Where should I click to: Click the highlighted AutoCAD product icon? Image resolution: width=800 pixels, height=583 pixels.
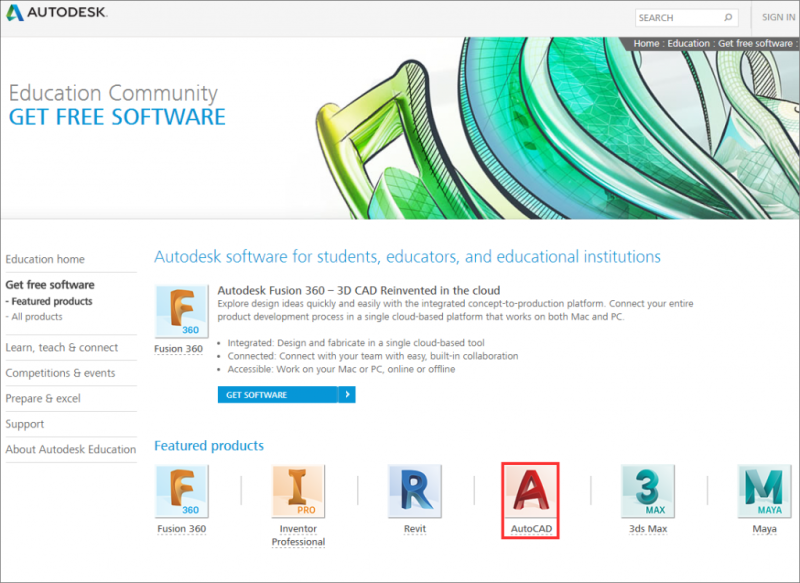point(531,490)
